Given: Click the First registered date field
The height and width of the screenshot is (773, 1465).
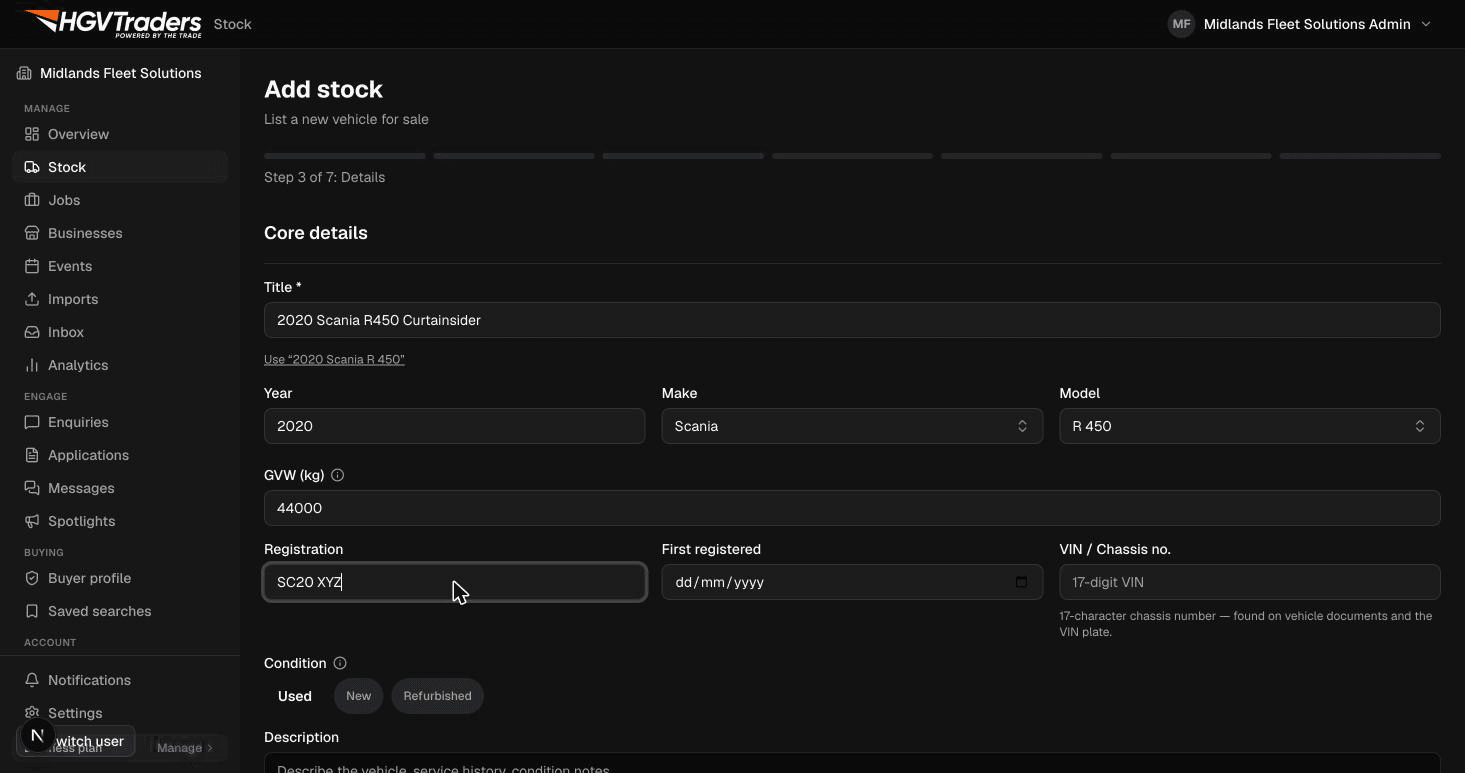Looking at the screenshot, I should click(x=852, y=582).
